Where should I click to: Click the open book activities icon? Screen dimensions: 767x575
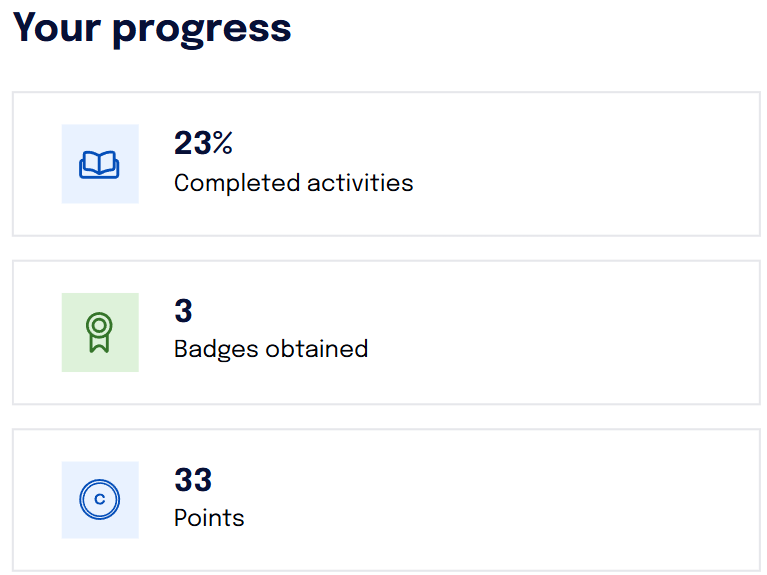[99, 164]
